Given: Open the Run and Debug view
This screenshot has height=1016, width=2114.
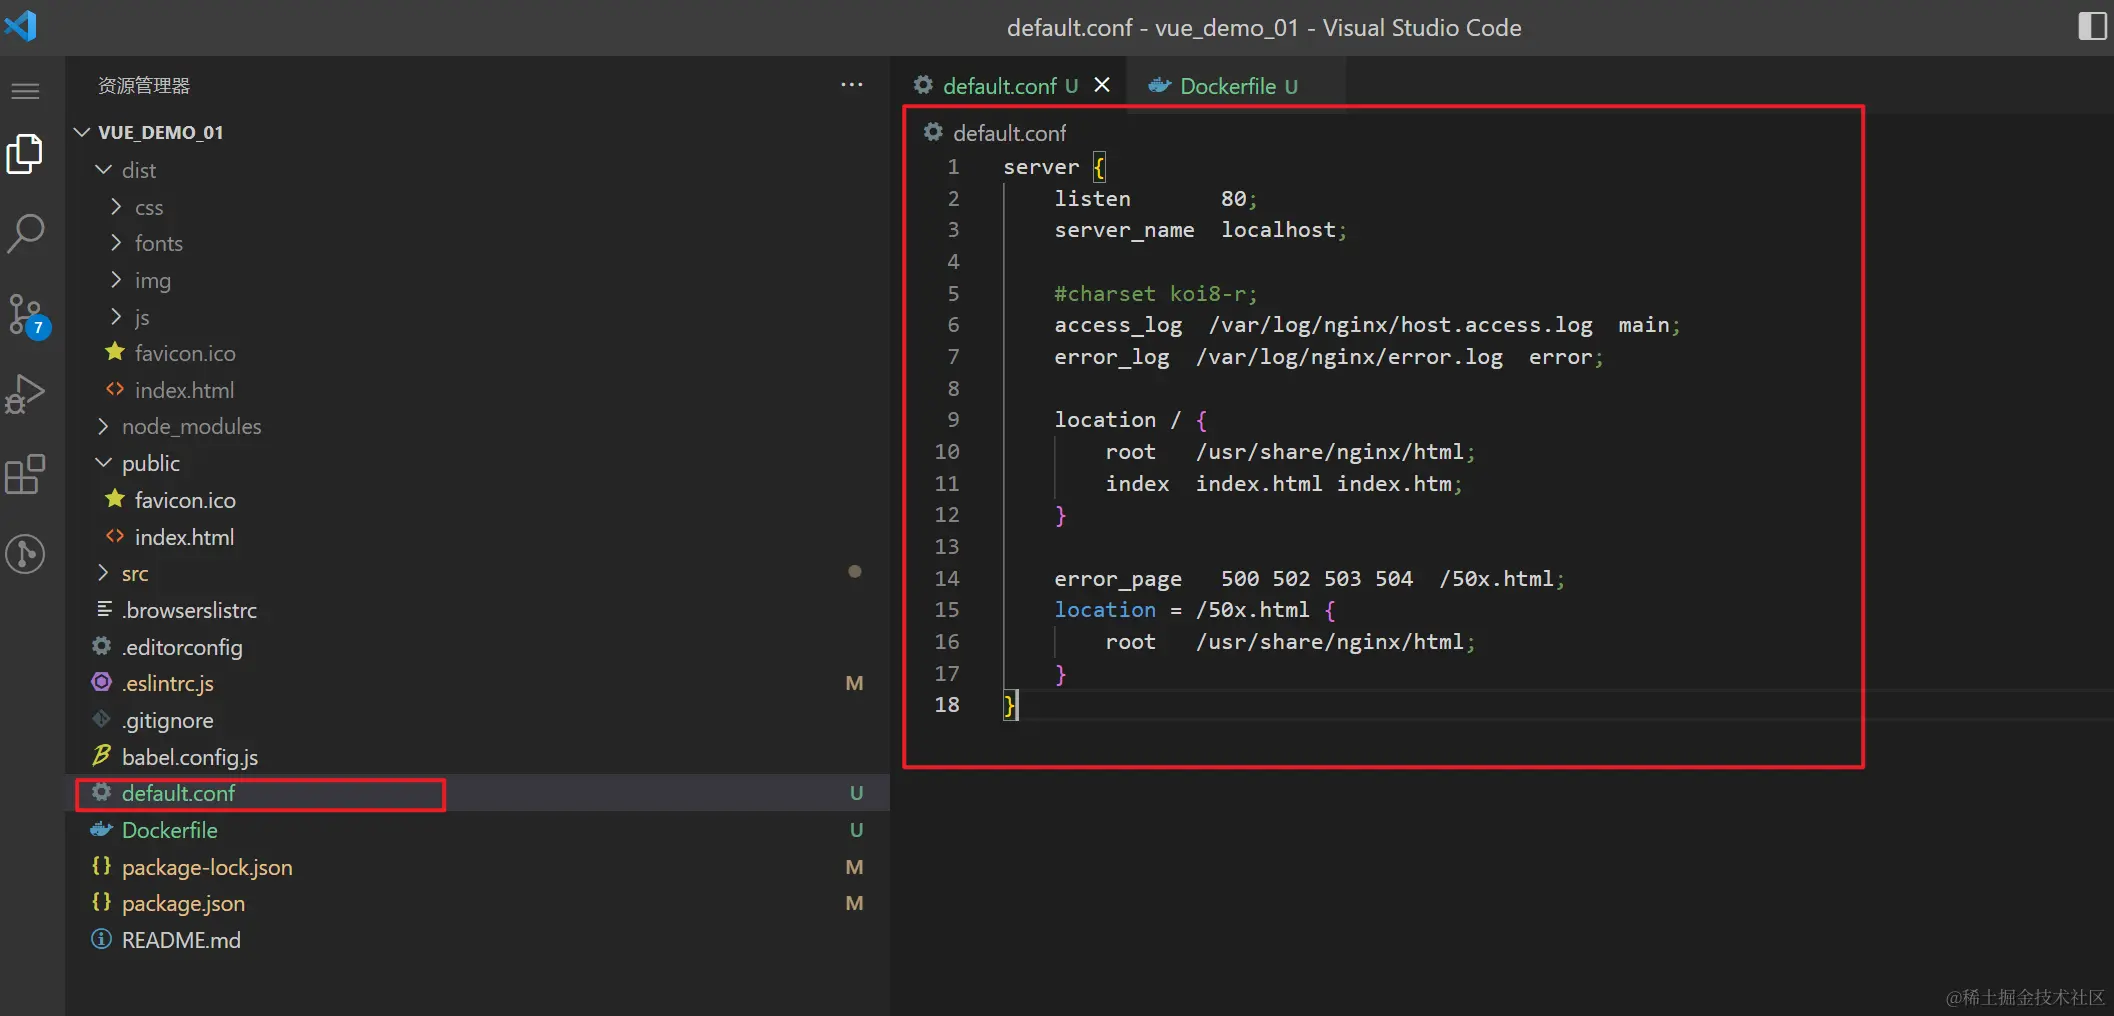Looking at the screenshot, I should pos(25,394).
